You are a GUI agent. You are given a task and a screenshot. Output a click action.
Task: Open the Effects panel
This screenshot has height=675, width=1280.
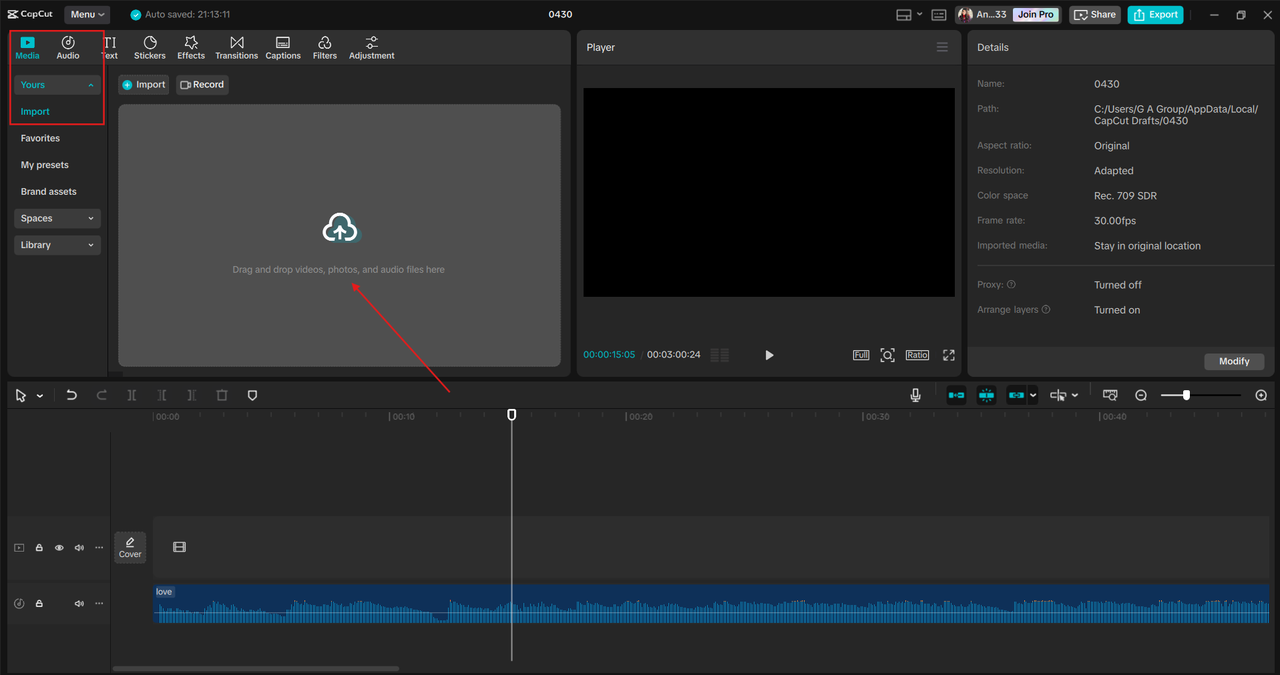[191, 47]
